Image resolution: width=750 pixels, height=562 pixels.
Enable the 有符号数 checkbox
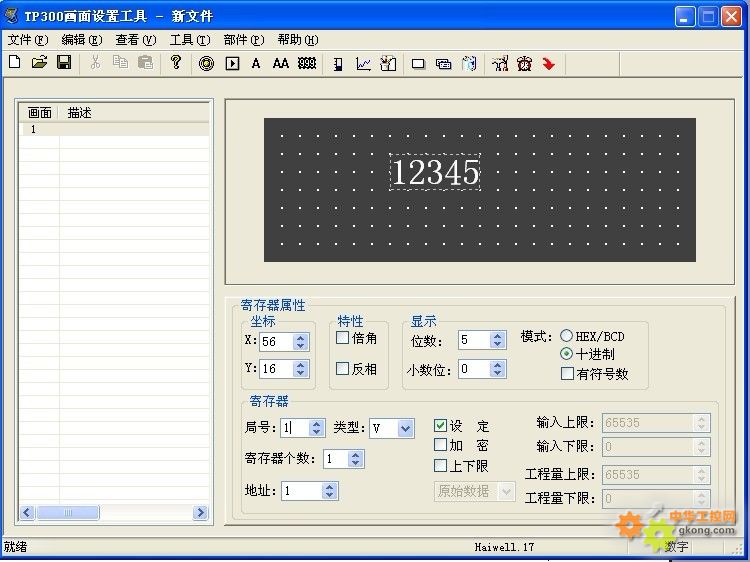[x=567, y=374]
